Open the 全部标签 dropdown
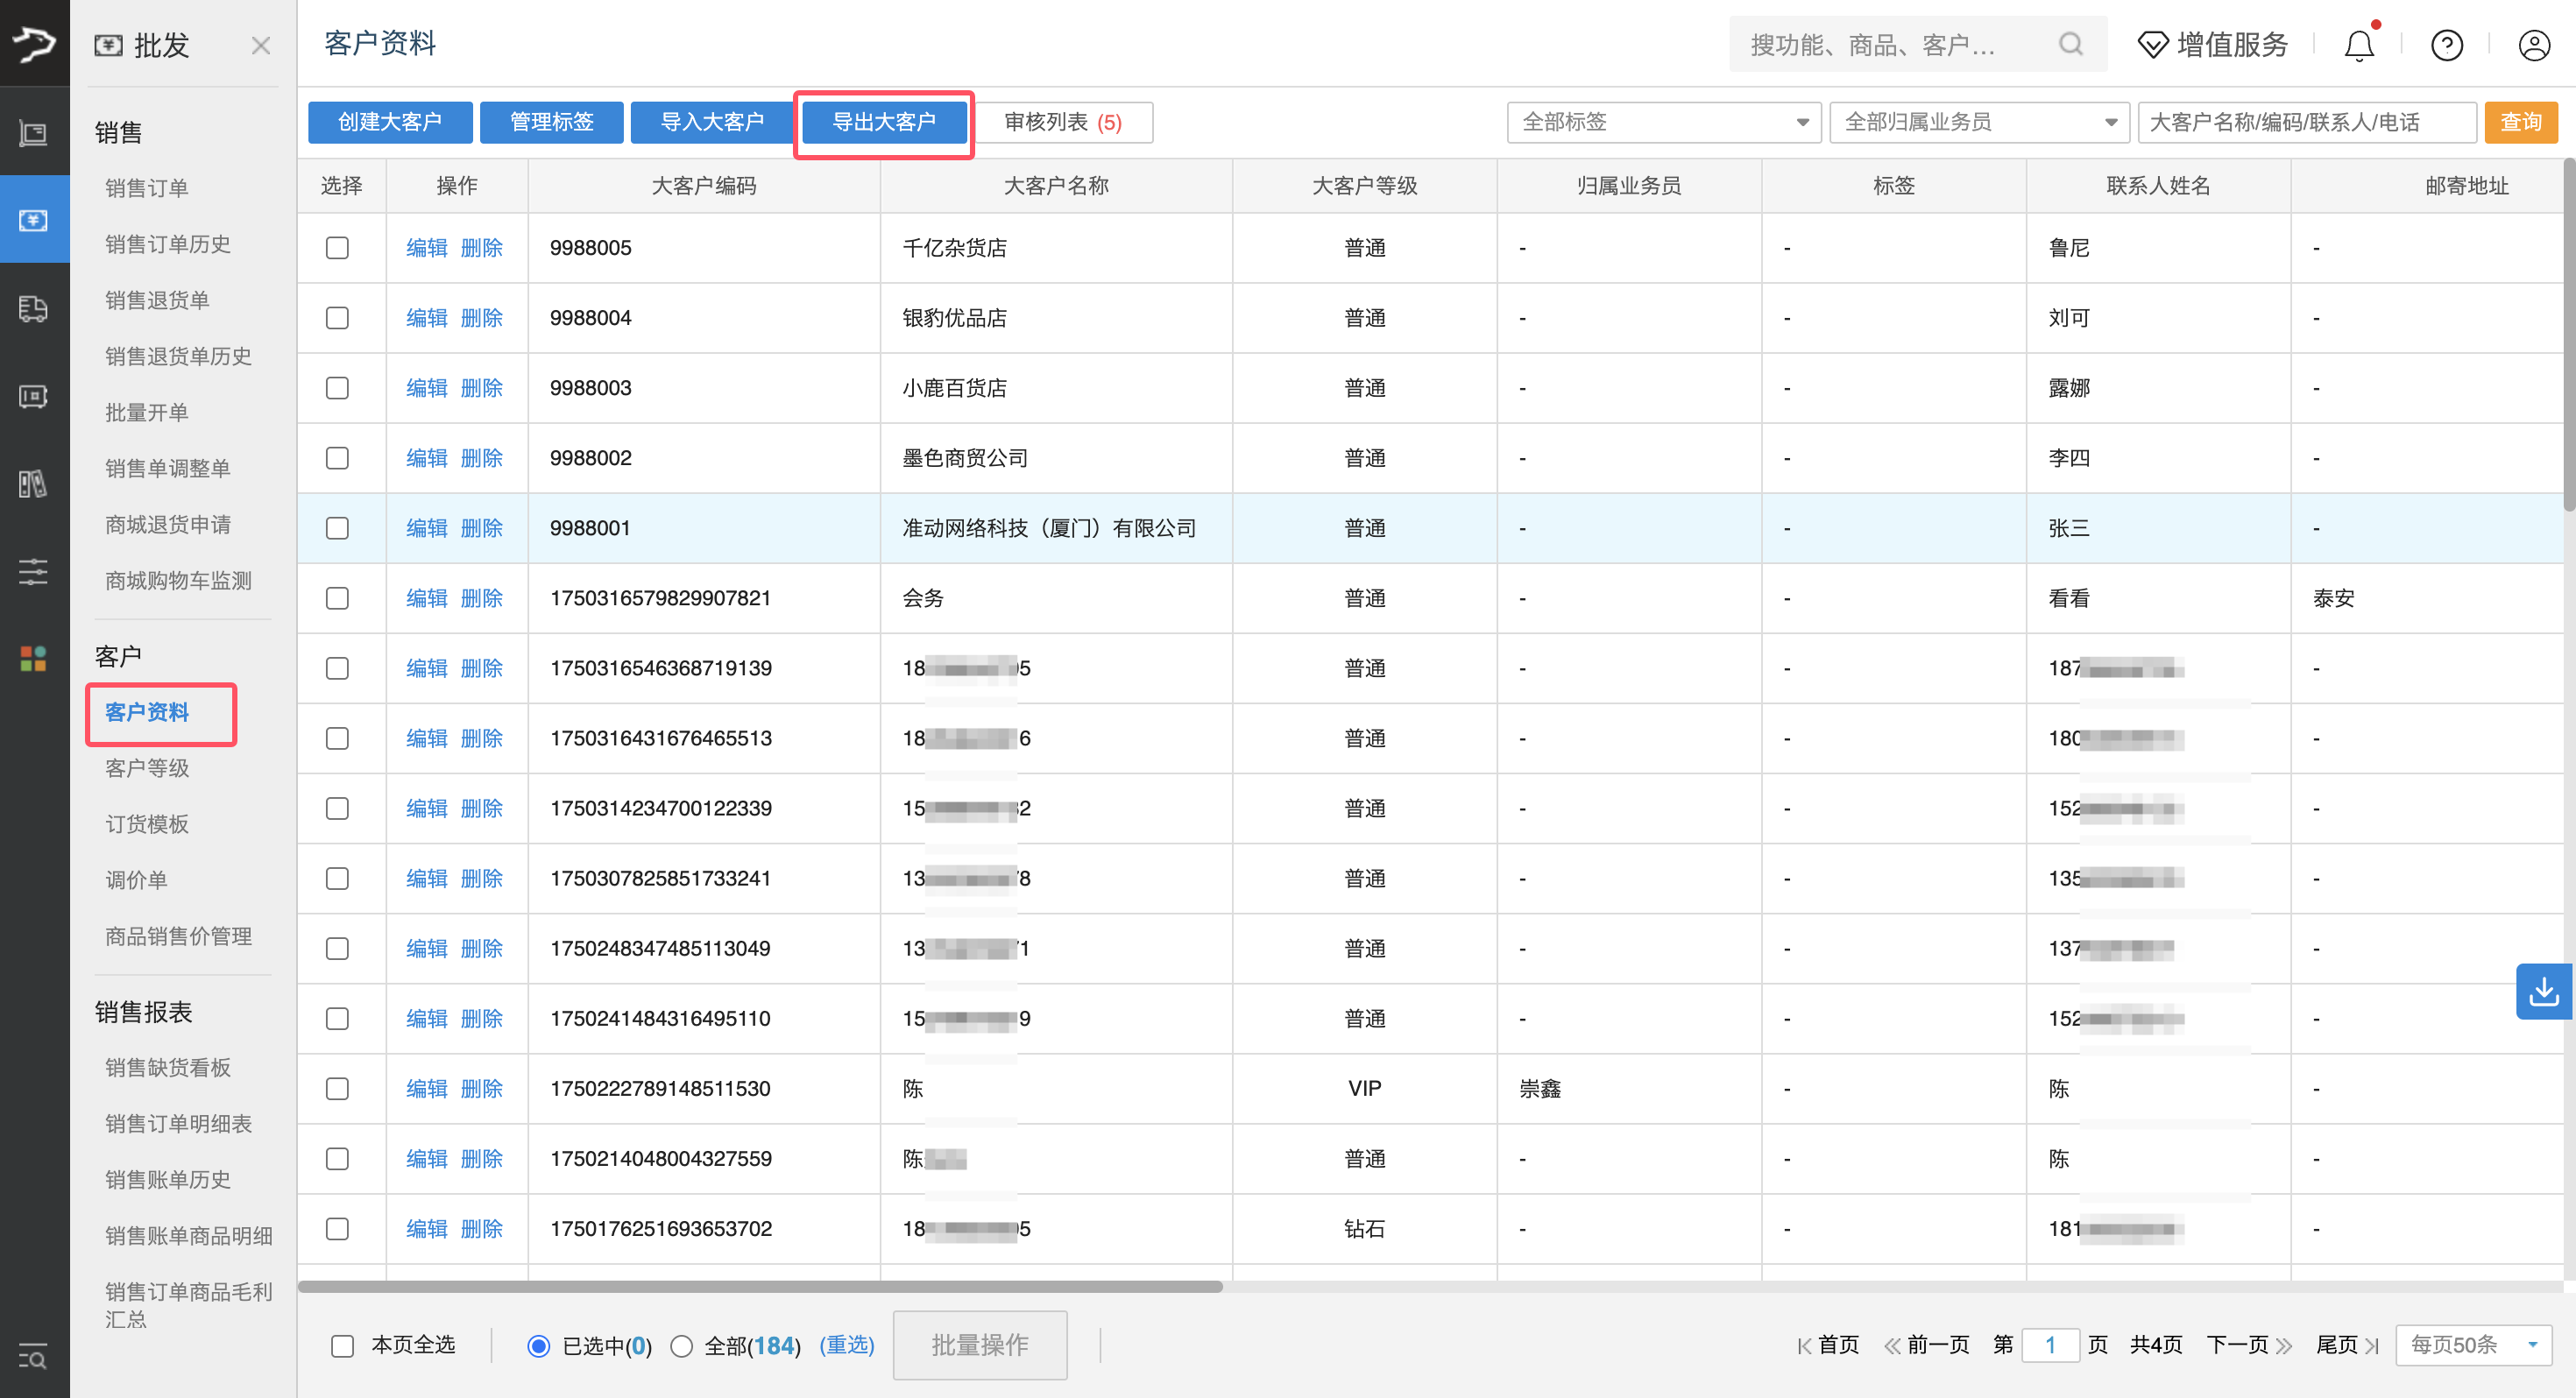Image resolution: width=2576 pixels, height=1398 pixels. coord(1663,121)
